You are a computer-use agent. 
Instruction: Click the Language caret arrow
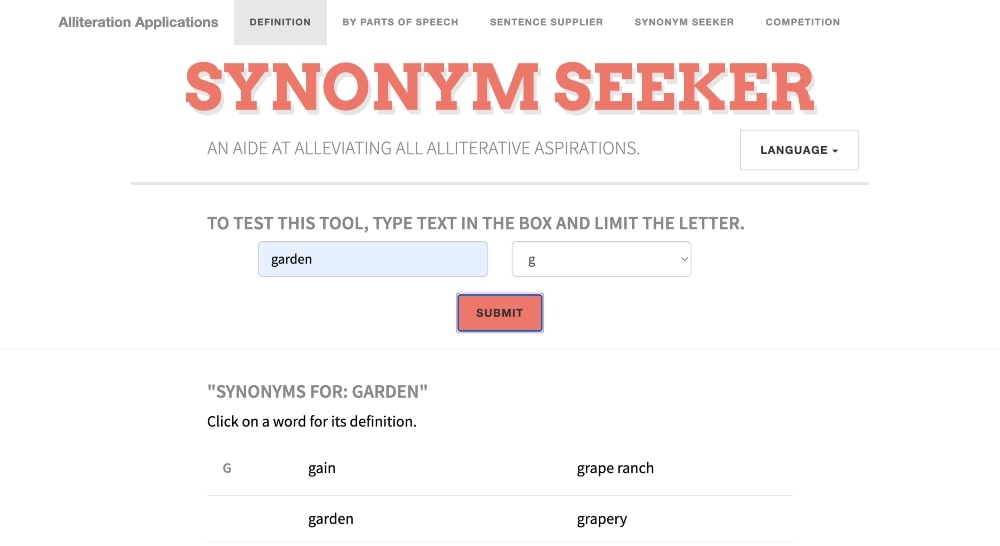tap(835, 151)
